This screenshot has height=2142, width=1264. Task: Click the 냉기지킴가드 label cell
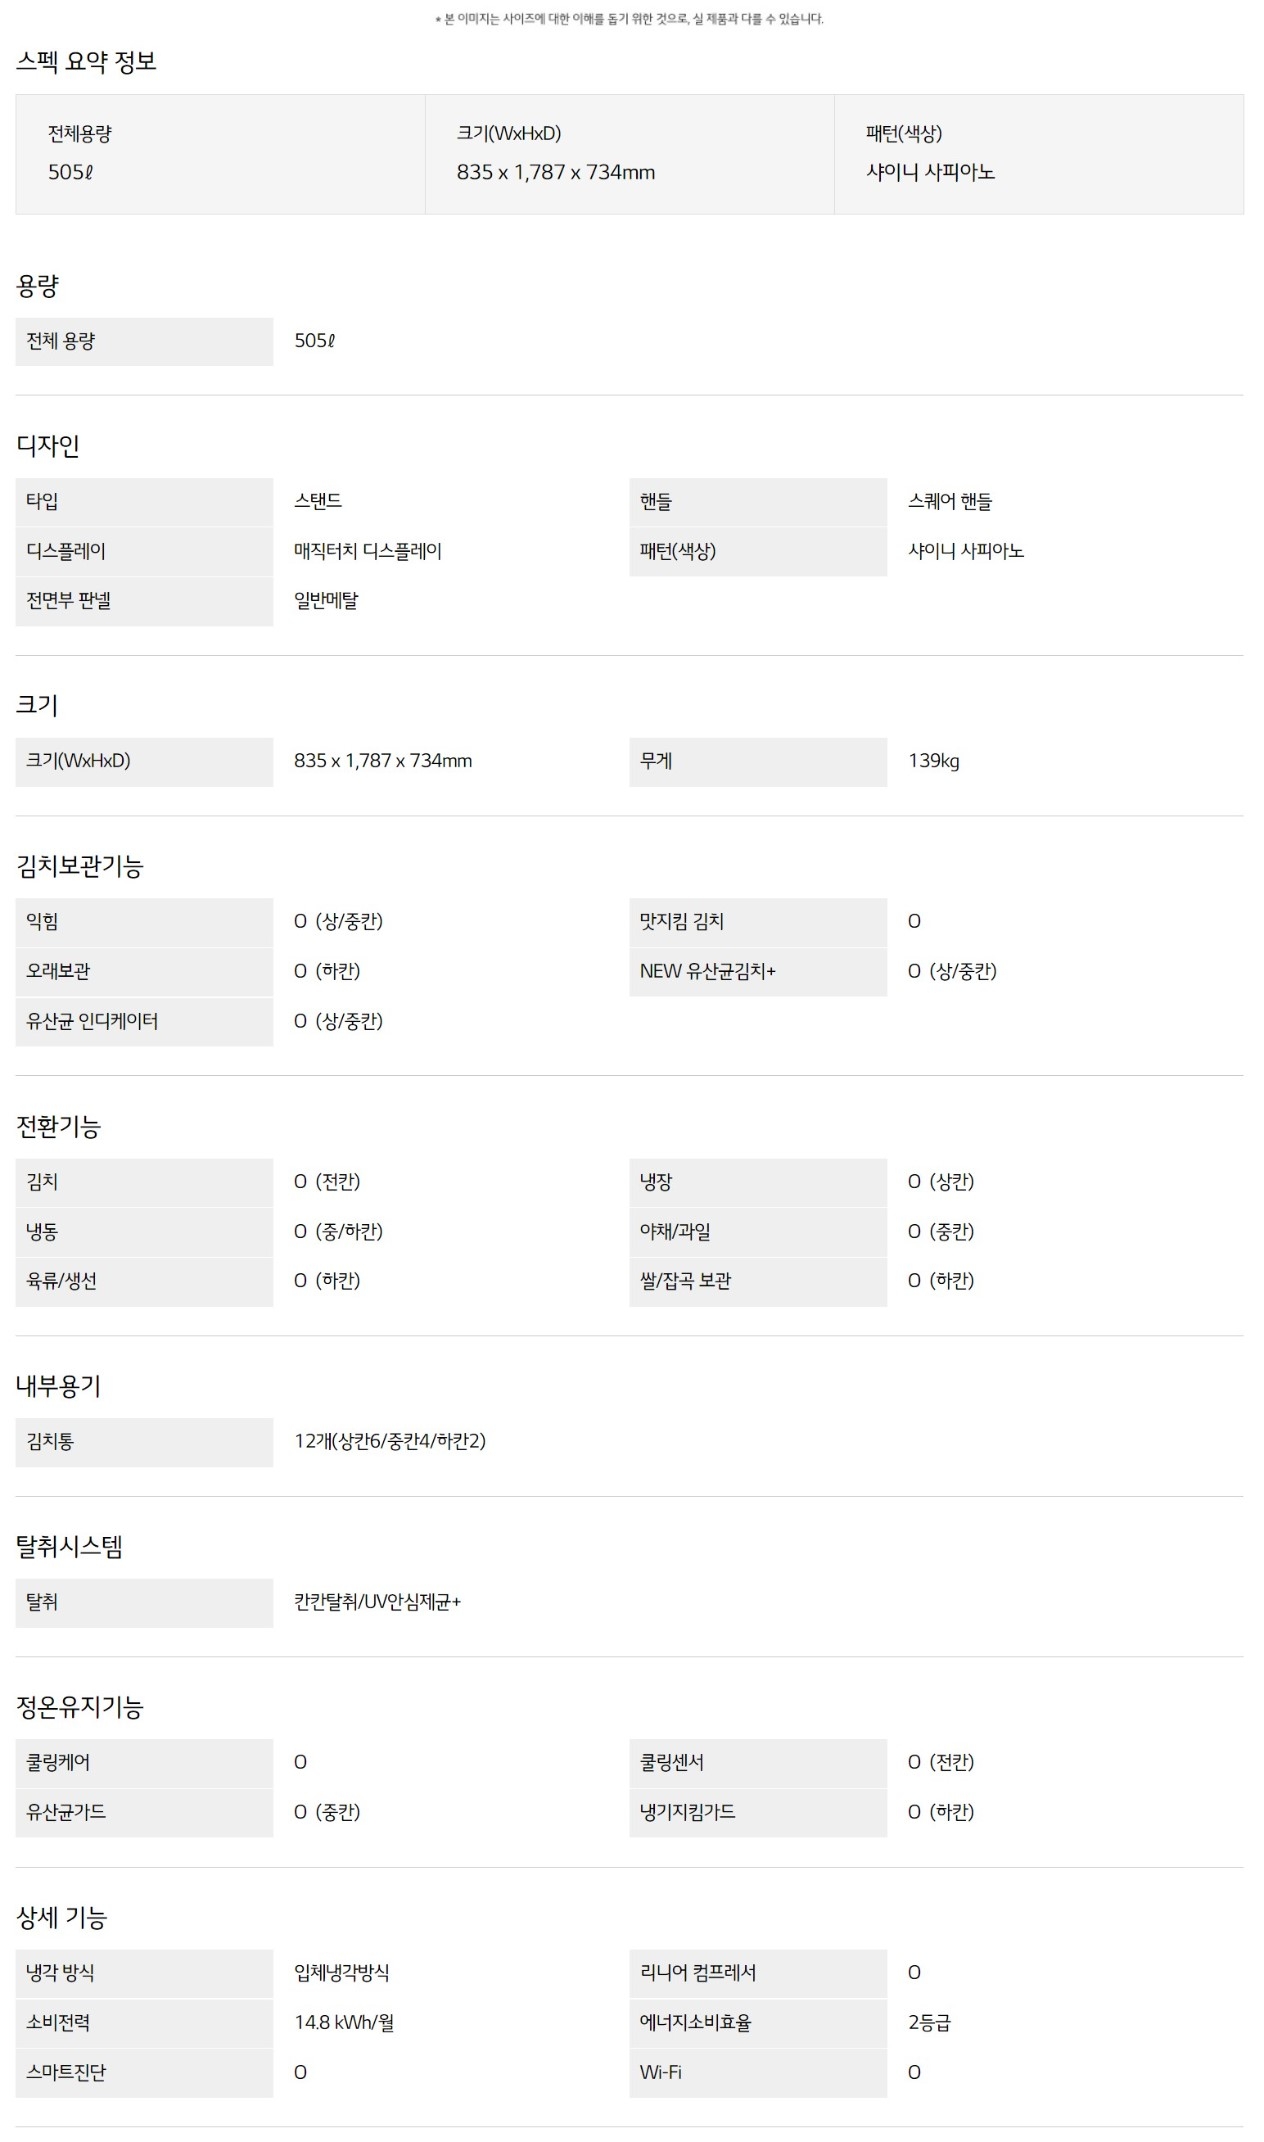coord(757,1812)
